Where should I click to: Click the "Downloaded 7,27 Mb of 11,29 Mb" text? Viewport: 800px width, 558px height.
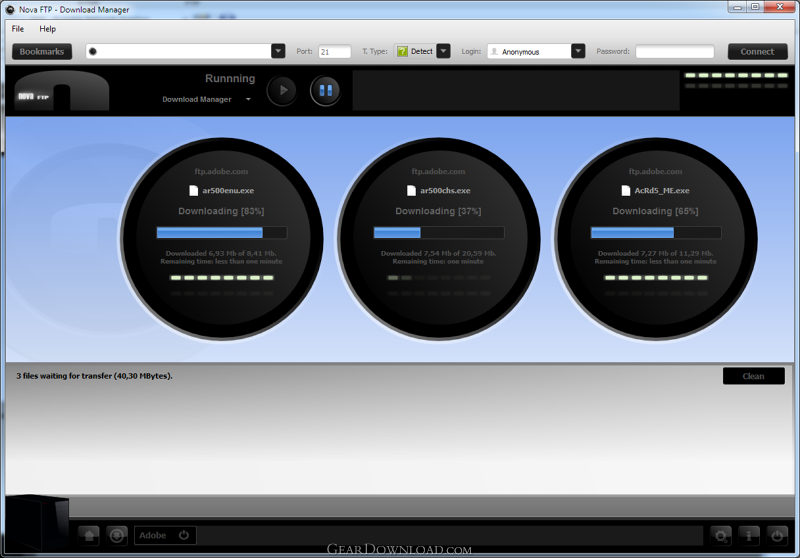[656, 253]
